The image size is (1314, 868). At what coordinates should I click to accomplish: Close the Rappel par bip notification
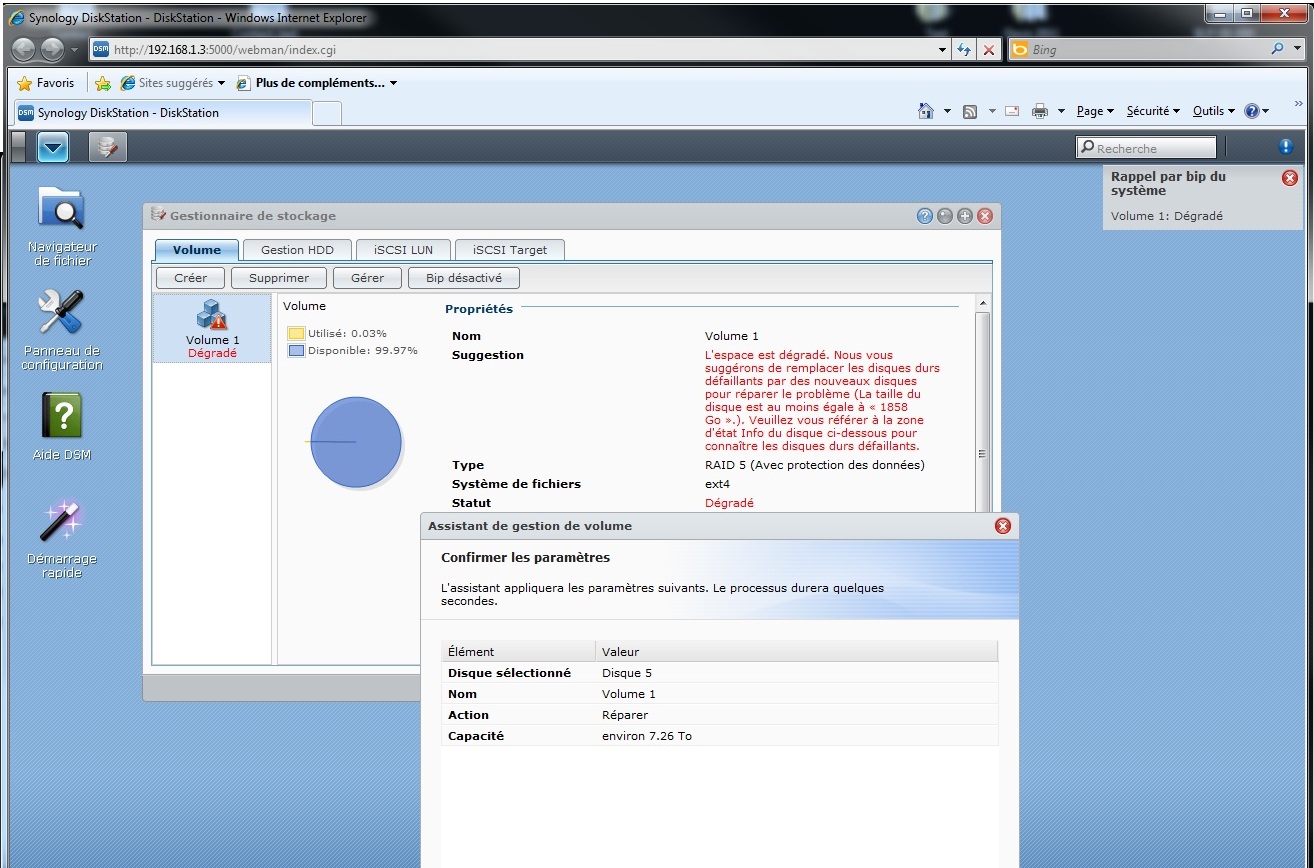pyautogui.click(x=1289, y=178)
